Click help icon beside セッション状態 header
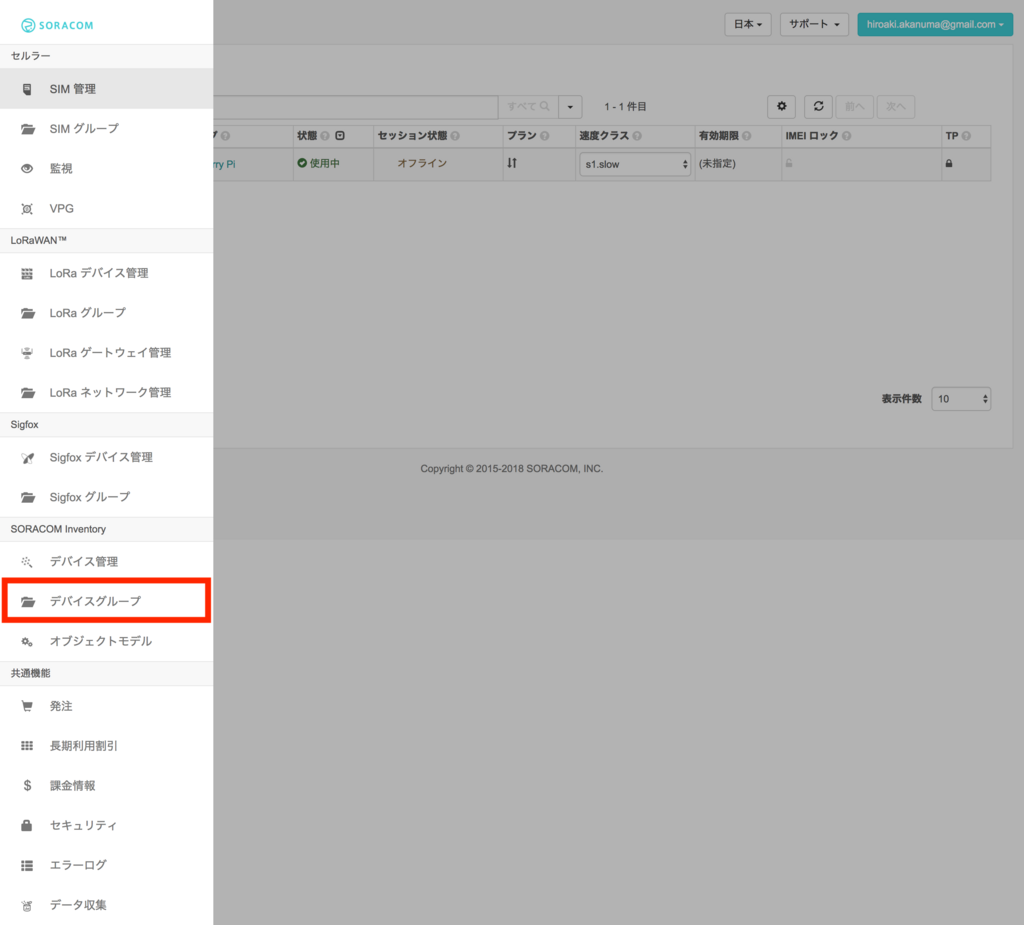This screenshot has height=925, width=1024. (455, 136)
